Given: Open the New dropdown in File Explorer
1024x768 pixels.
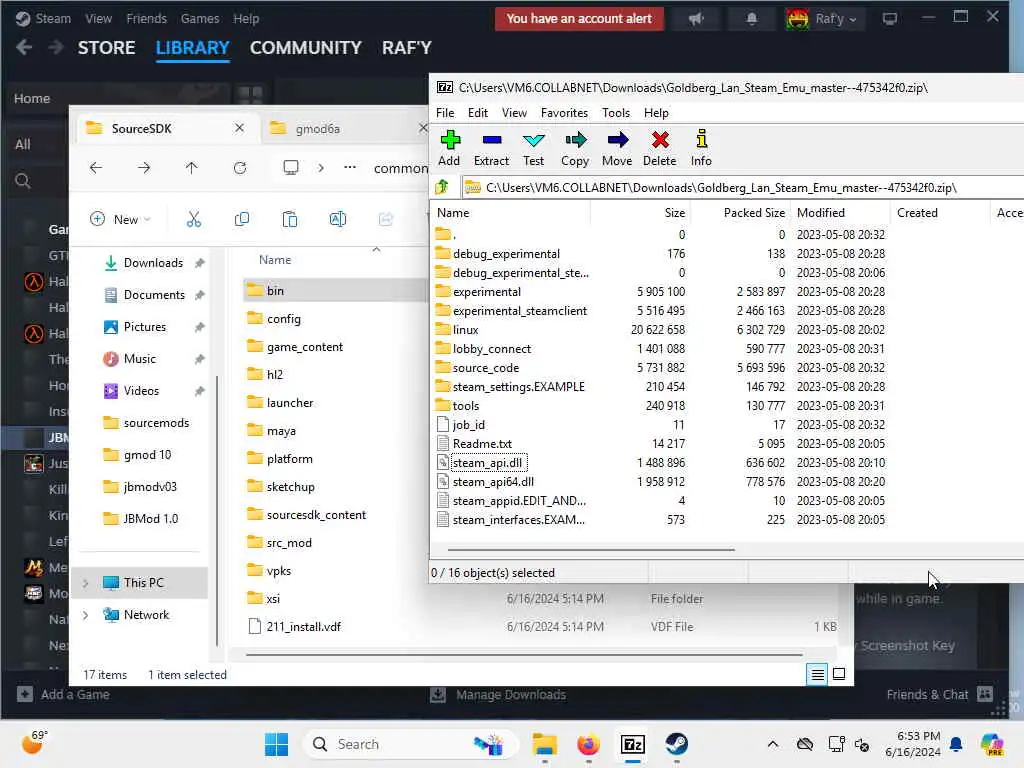Looking at the screenshot, I should point(121,219).
